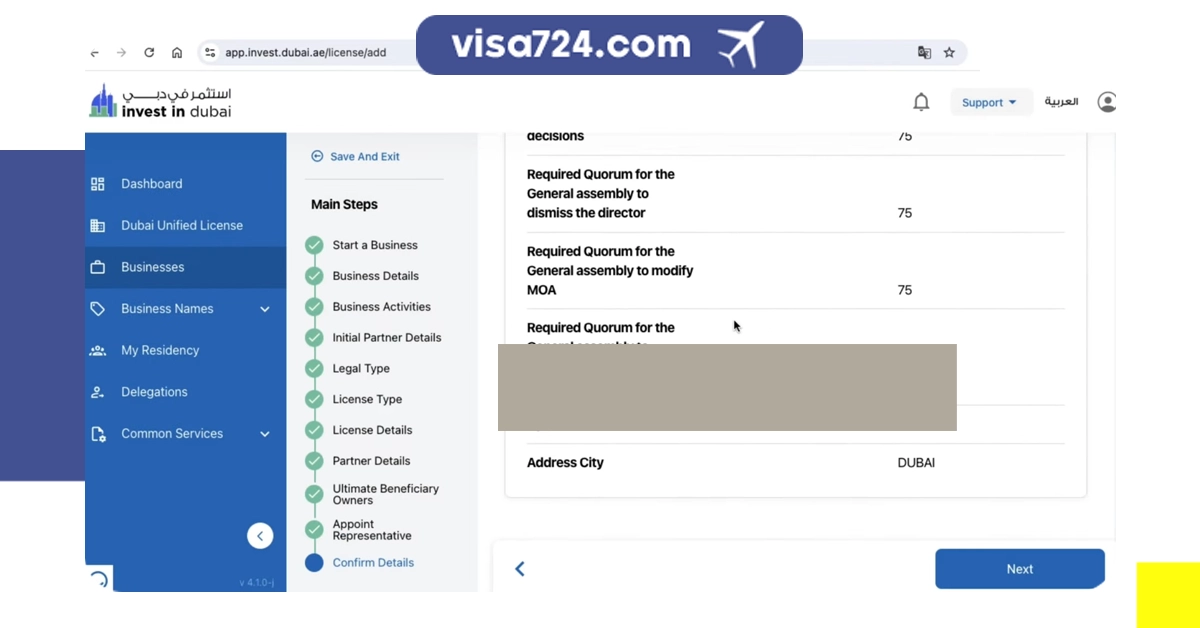1200x628 pixels.
Task: Click the Save And Exit link
Action: (364, 157)
